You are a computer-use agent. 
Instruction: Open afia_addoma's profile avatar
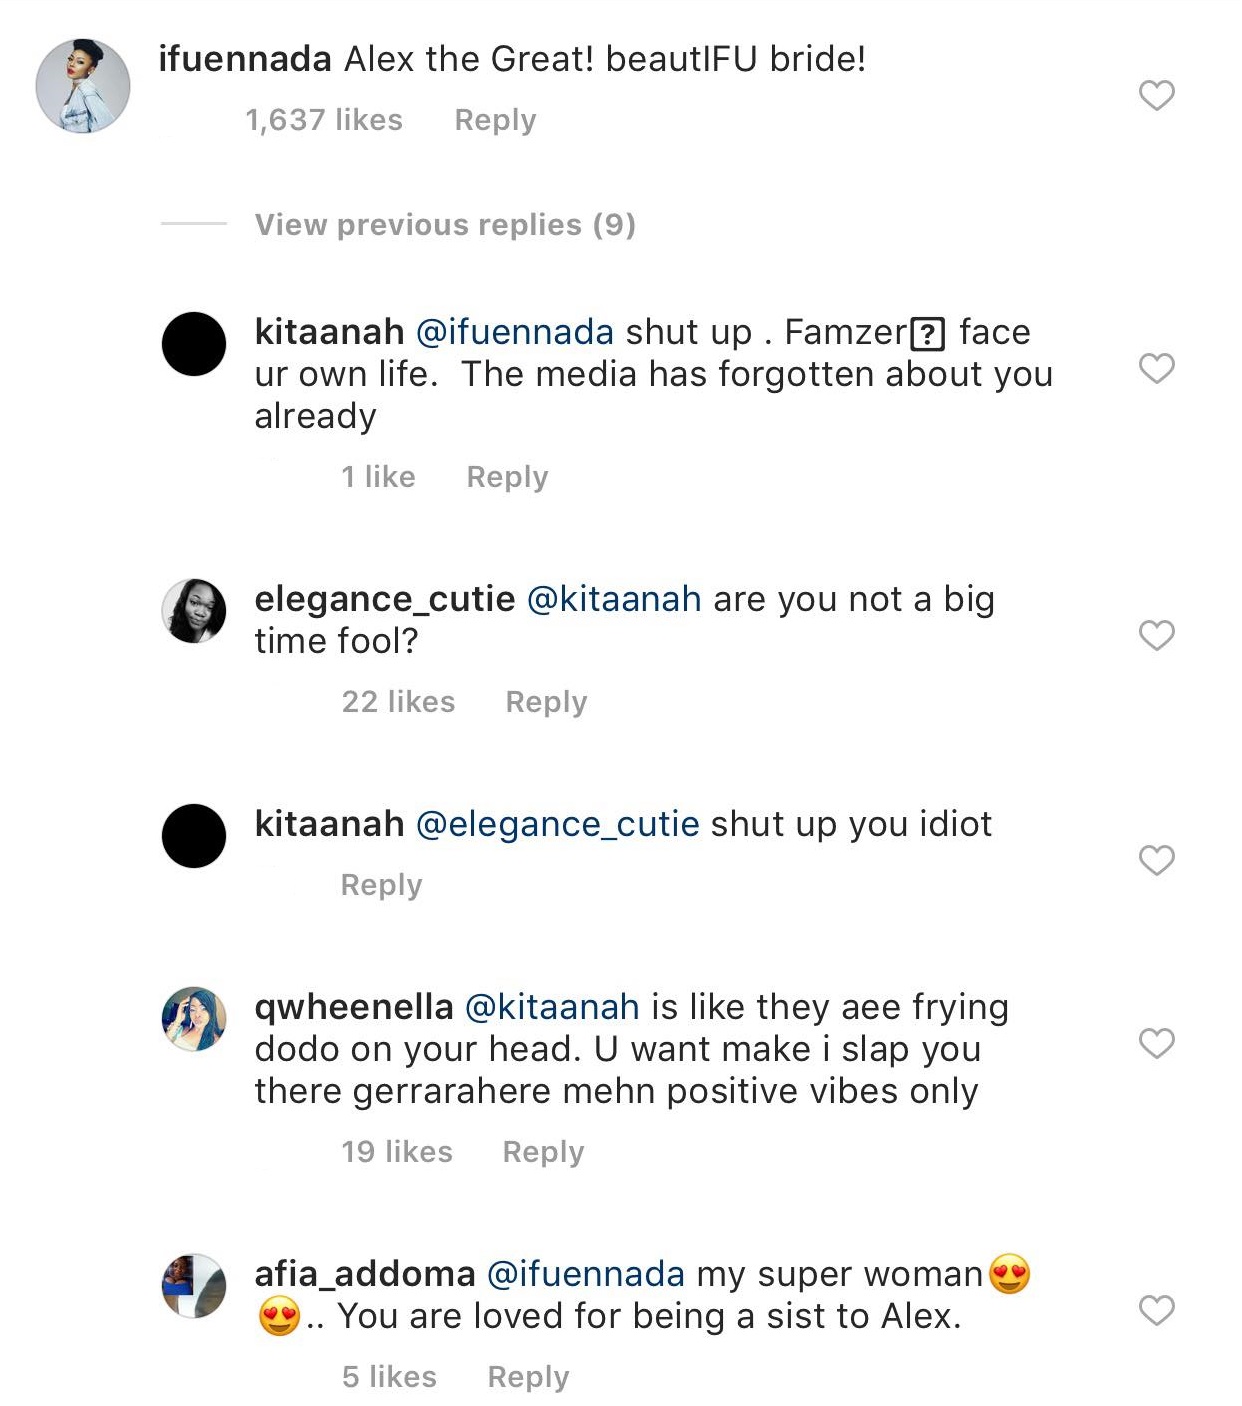click(x=194, y=1286)
